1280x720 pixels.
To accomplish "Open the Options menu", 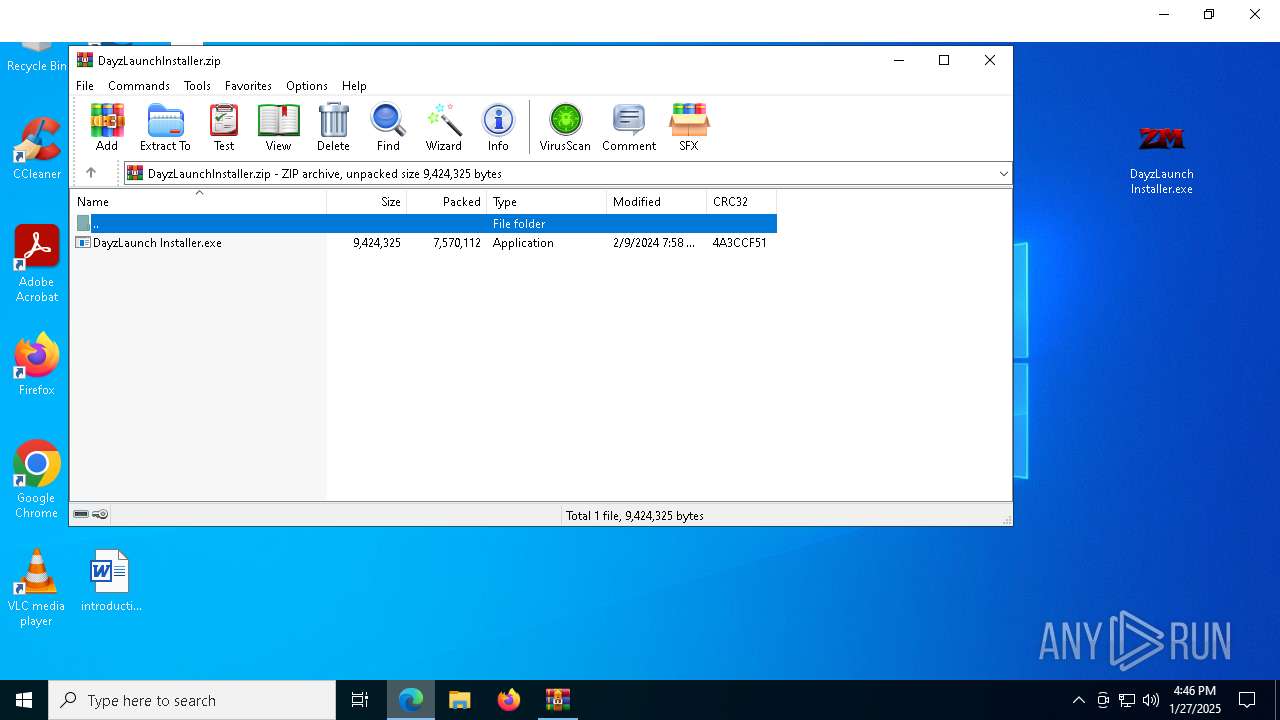I will coord(307,86).
